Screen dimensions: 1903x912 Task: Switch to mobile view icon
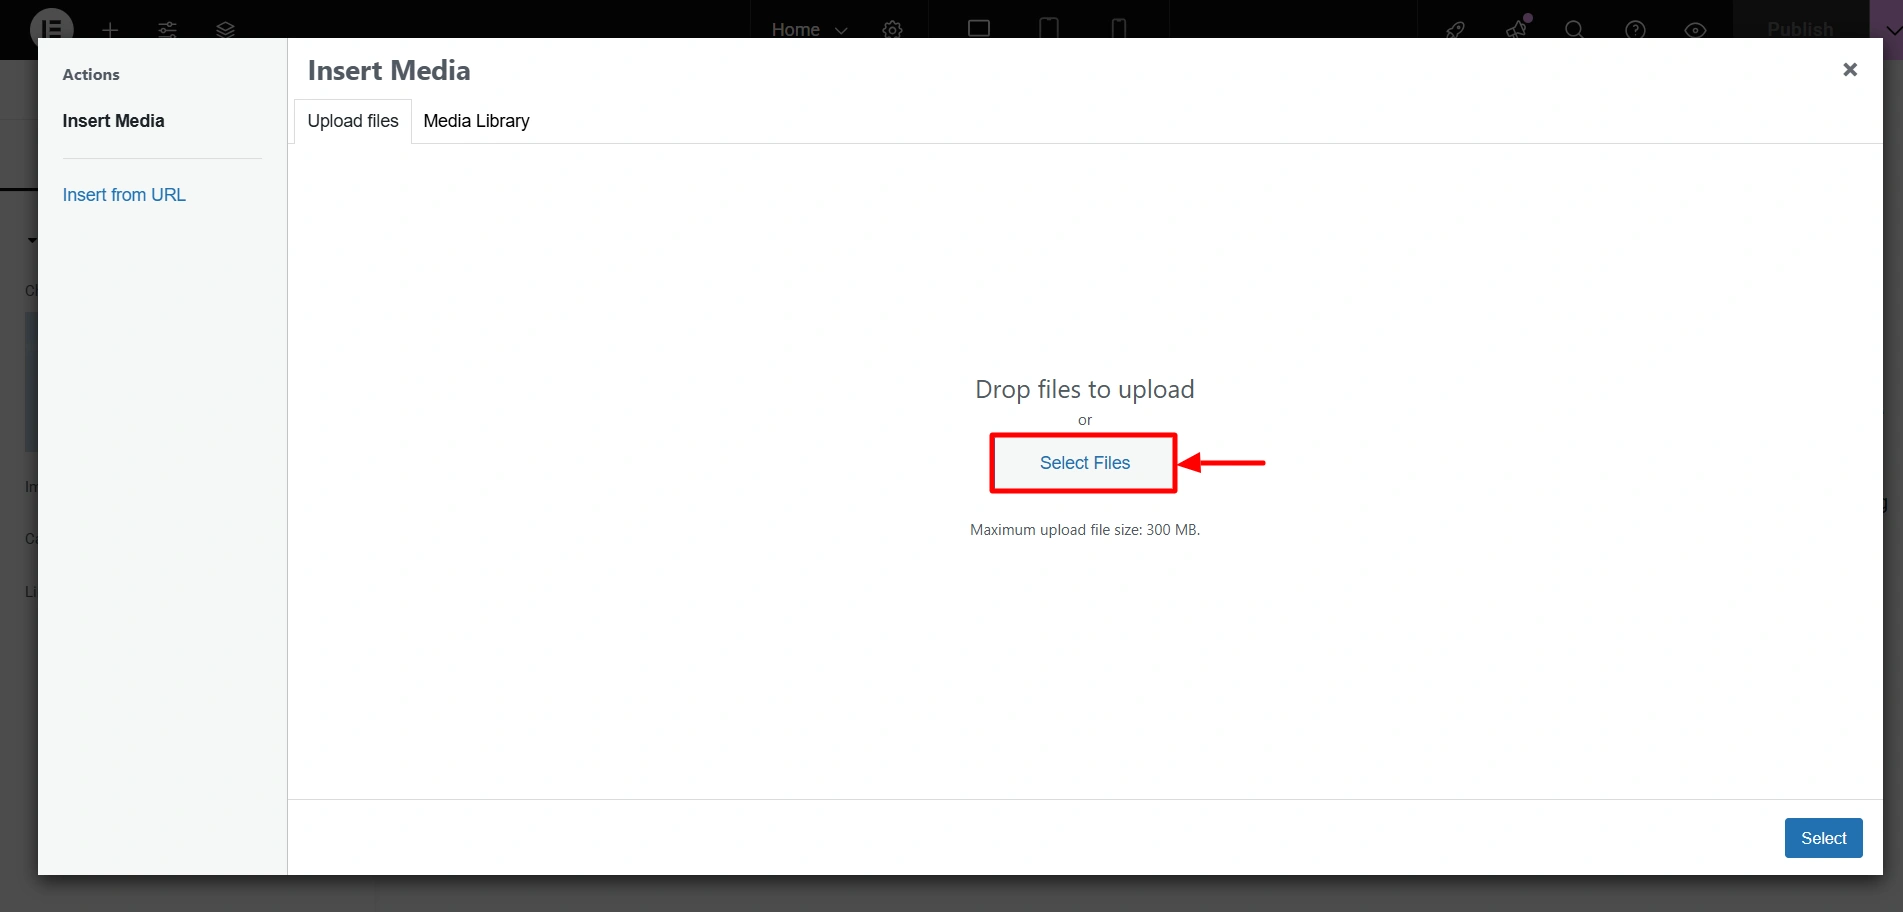pyautogui.click(x=1119, y=29)
